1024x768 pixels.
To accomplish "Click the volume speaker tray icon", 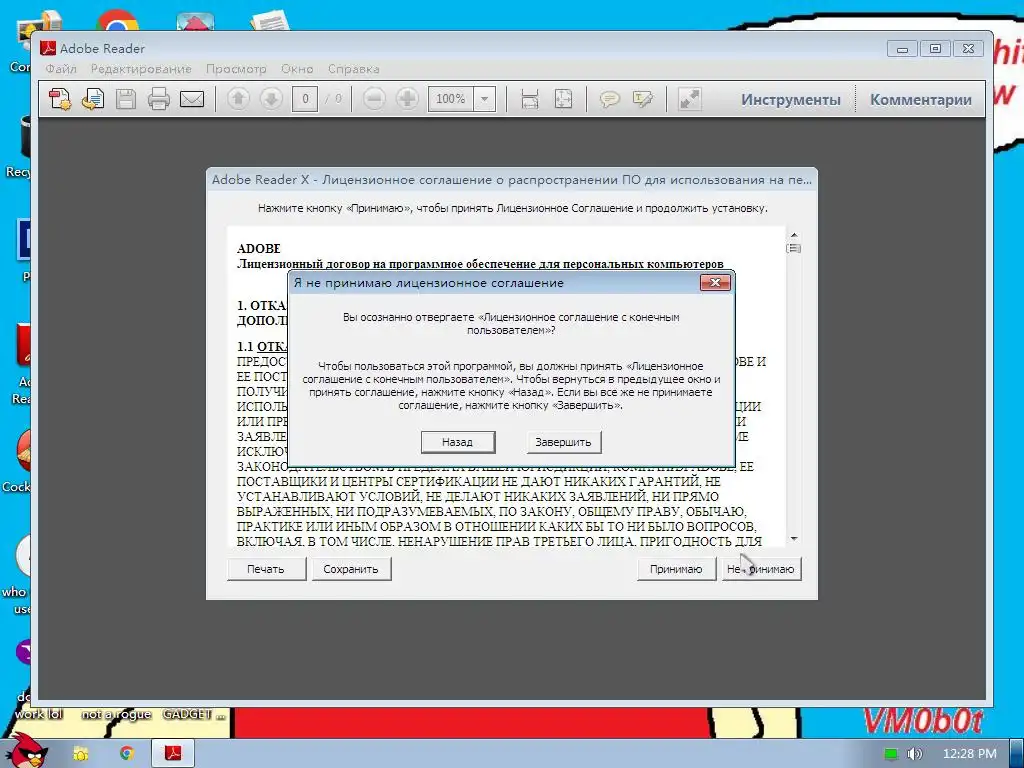I will 915,754.
